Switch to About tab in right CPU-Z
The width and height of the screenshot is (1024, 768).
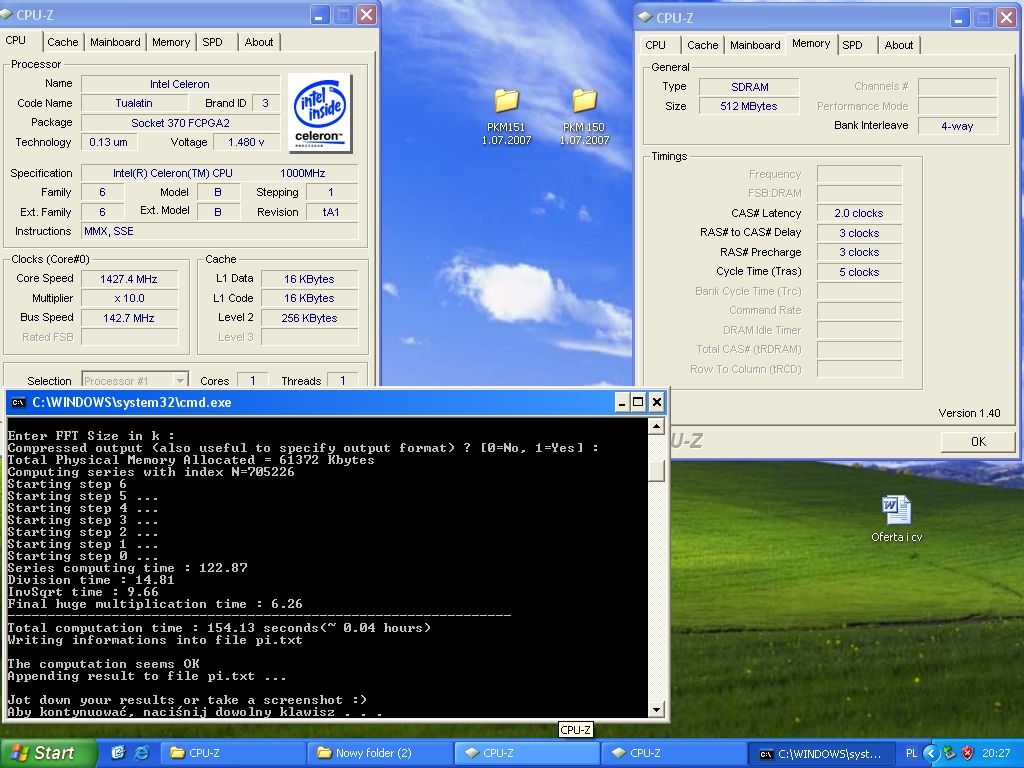(899, 45)
